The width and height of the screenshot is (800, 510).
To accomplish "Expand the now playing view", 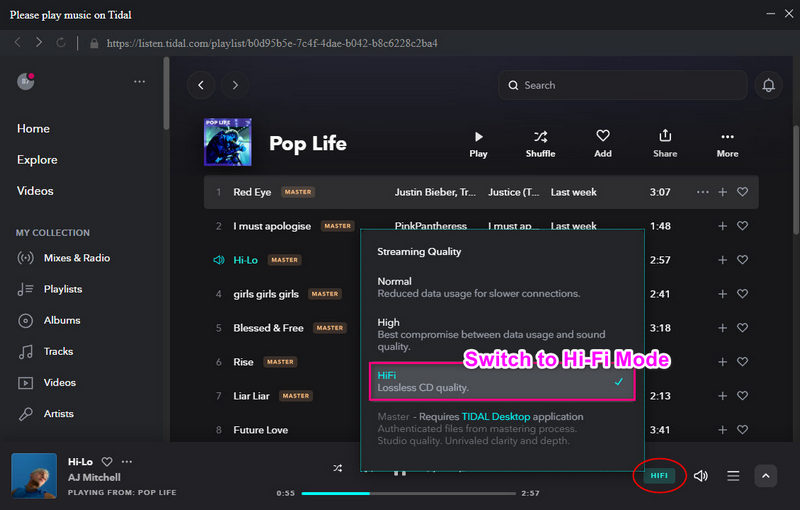I will coord(766,476).
